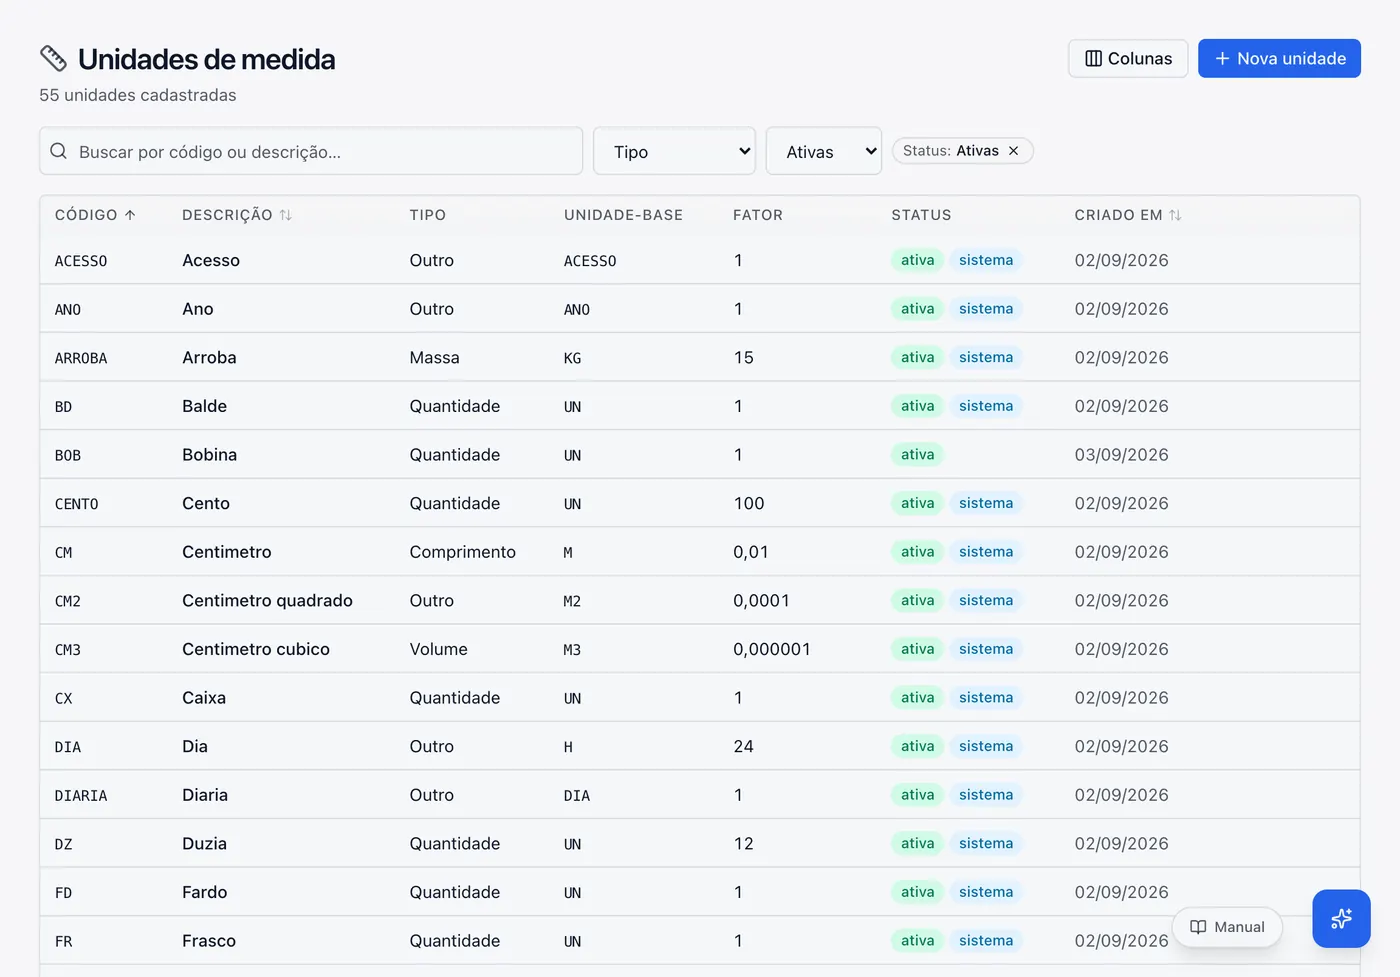Click the Fardo description cell
Screen dimensions: 1400x977
[205, 892]
